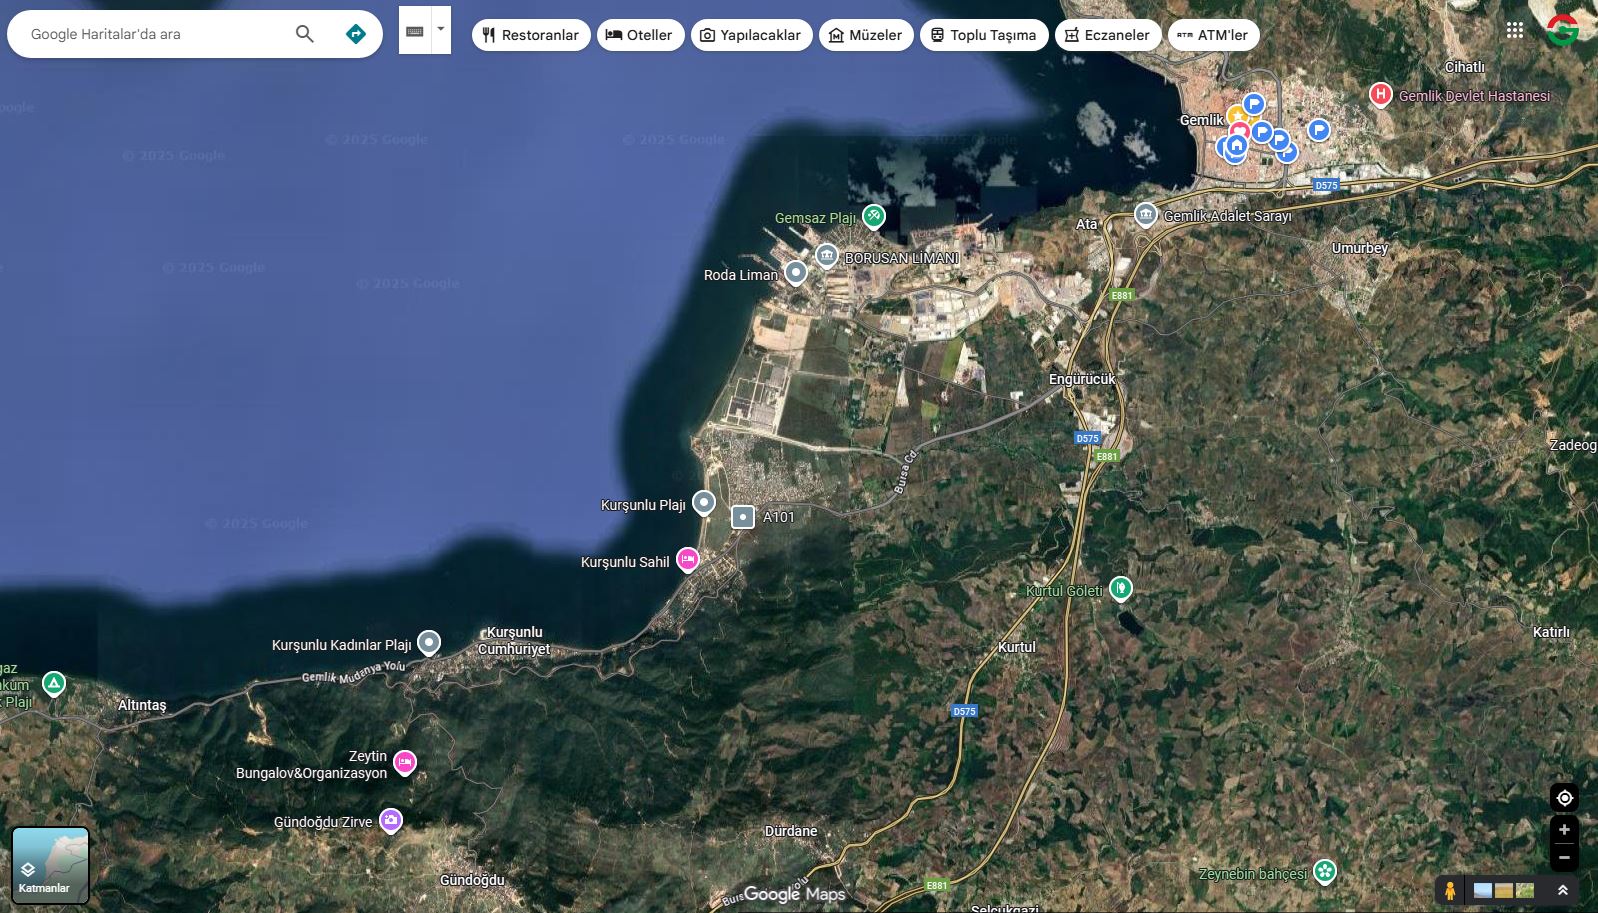Viewport: 1598px width, 913px height.
Task: Open the Google apps grid
Action: [1514, 30]
